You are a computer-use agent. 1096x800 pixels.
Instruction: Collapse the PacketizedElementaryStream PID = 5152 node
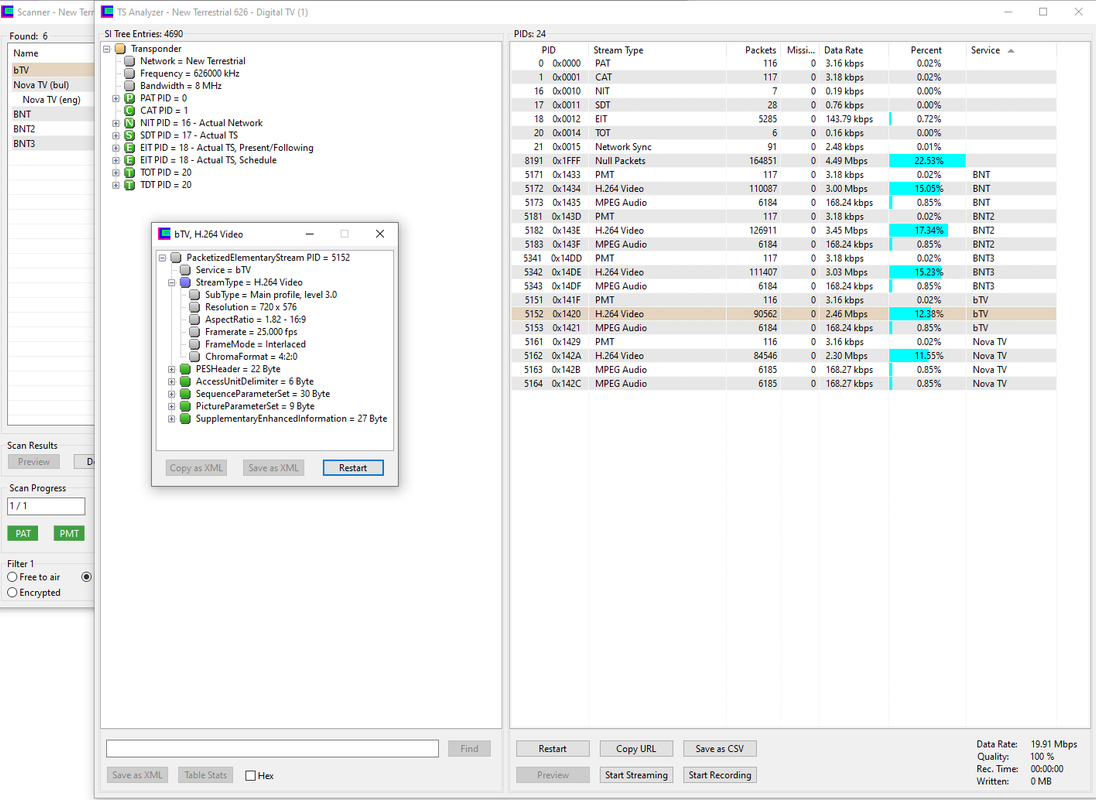pyautogui.click(x=163, y=258)
